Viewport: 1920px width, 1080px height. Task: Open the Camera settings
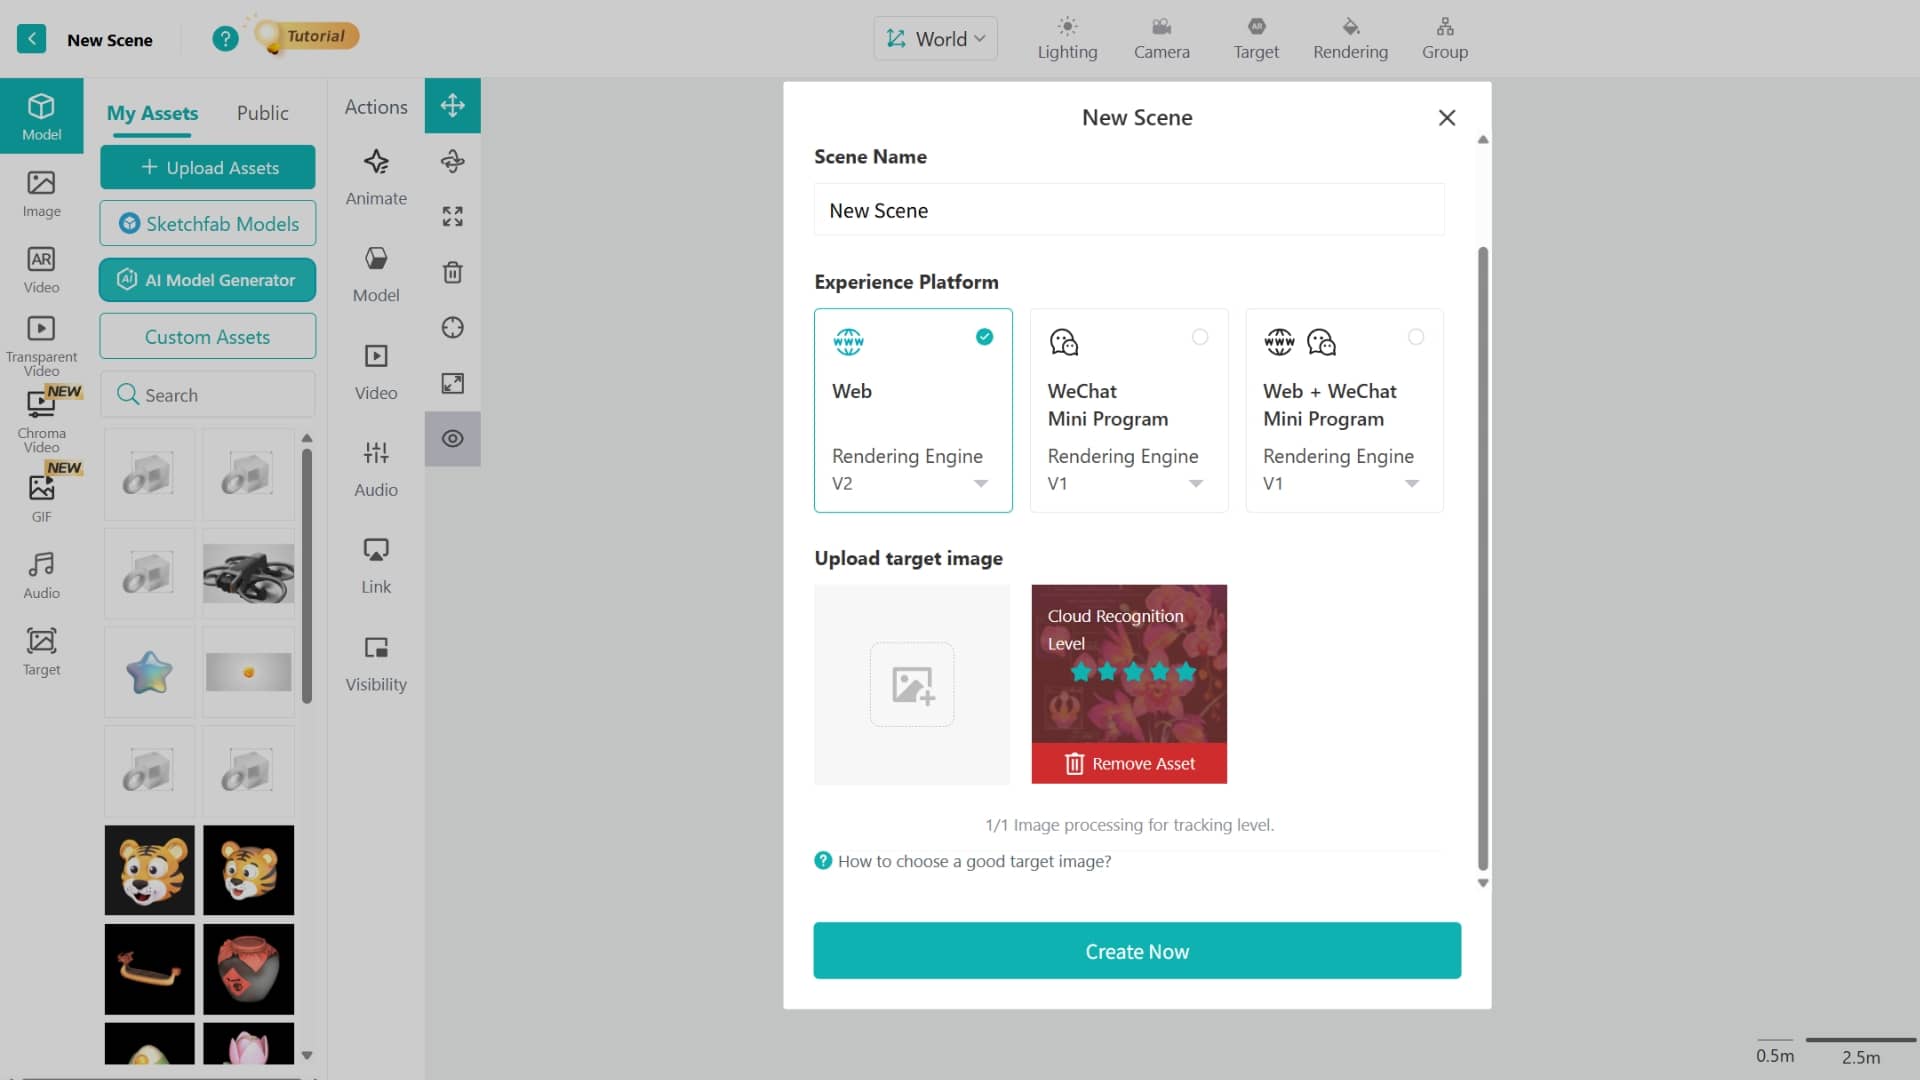[x=1161, y=39]
